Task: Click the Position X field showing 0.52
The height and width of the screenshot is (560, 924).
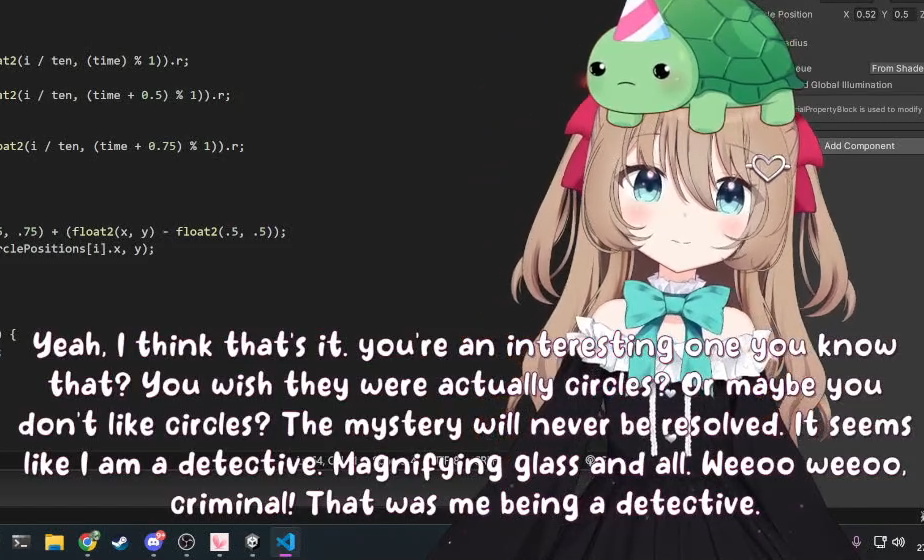Action: coord(866,14)
